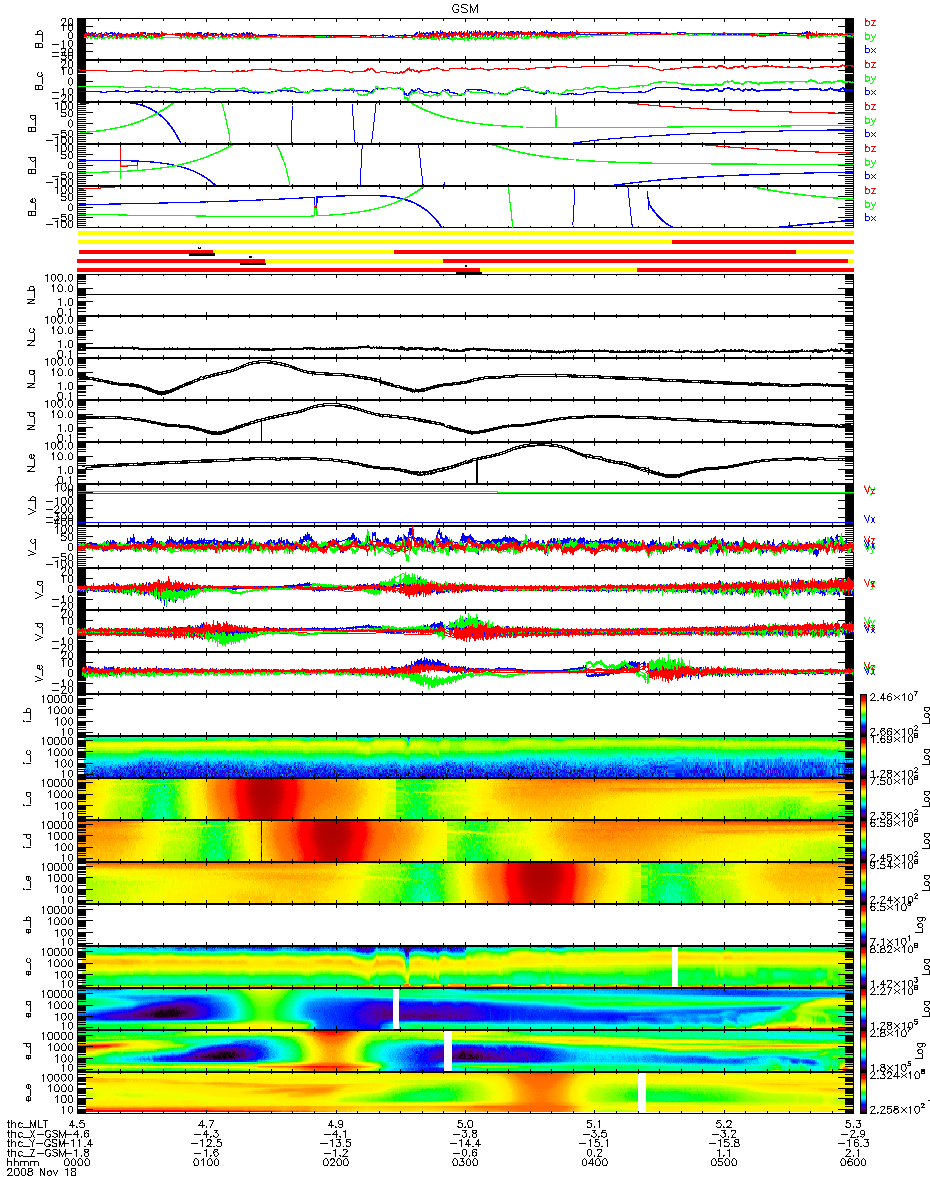The width and height of the screenshot is (930, 1200).
Task: Click the Y-GSM value -15.1 at 0400
Action: tap(592, 1143)
